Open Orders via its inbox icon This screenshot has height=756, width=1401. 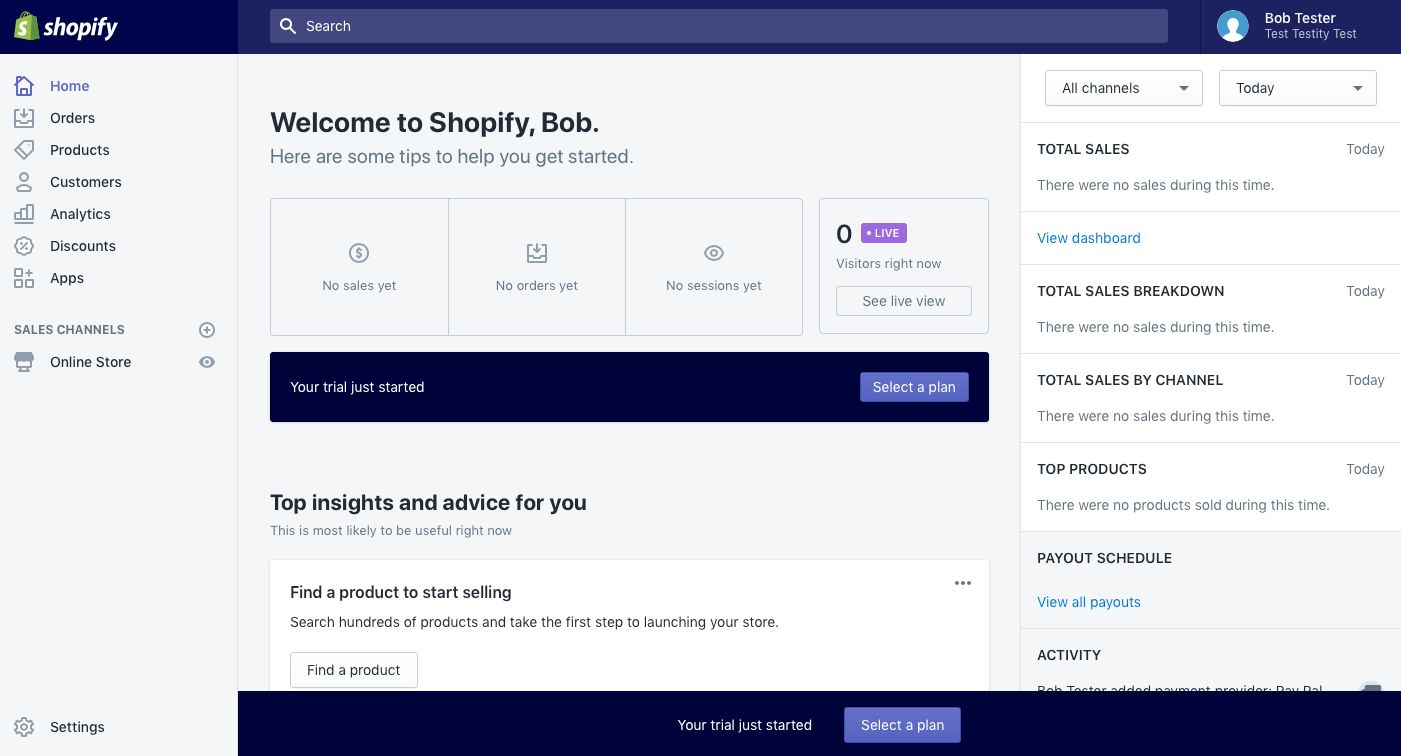coord(24,118)
